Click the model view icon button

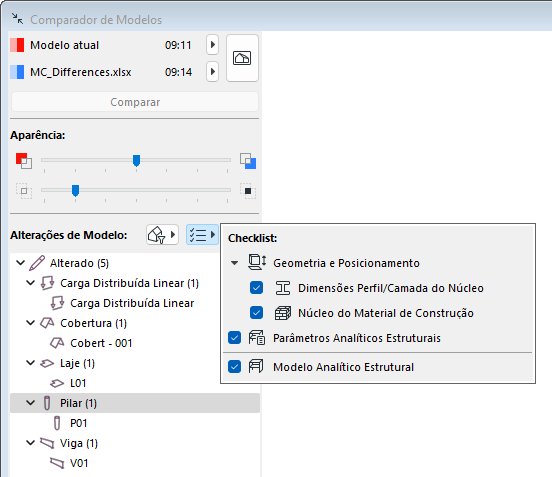tap(242, 58)
